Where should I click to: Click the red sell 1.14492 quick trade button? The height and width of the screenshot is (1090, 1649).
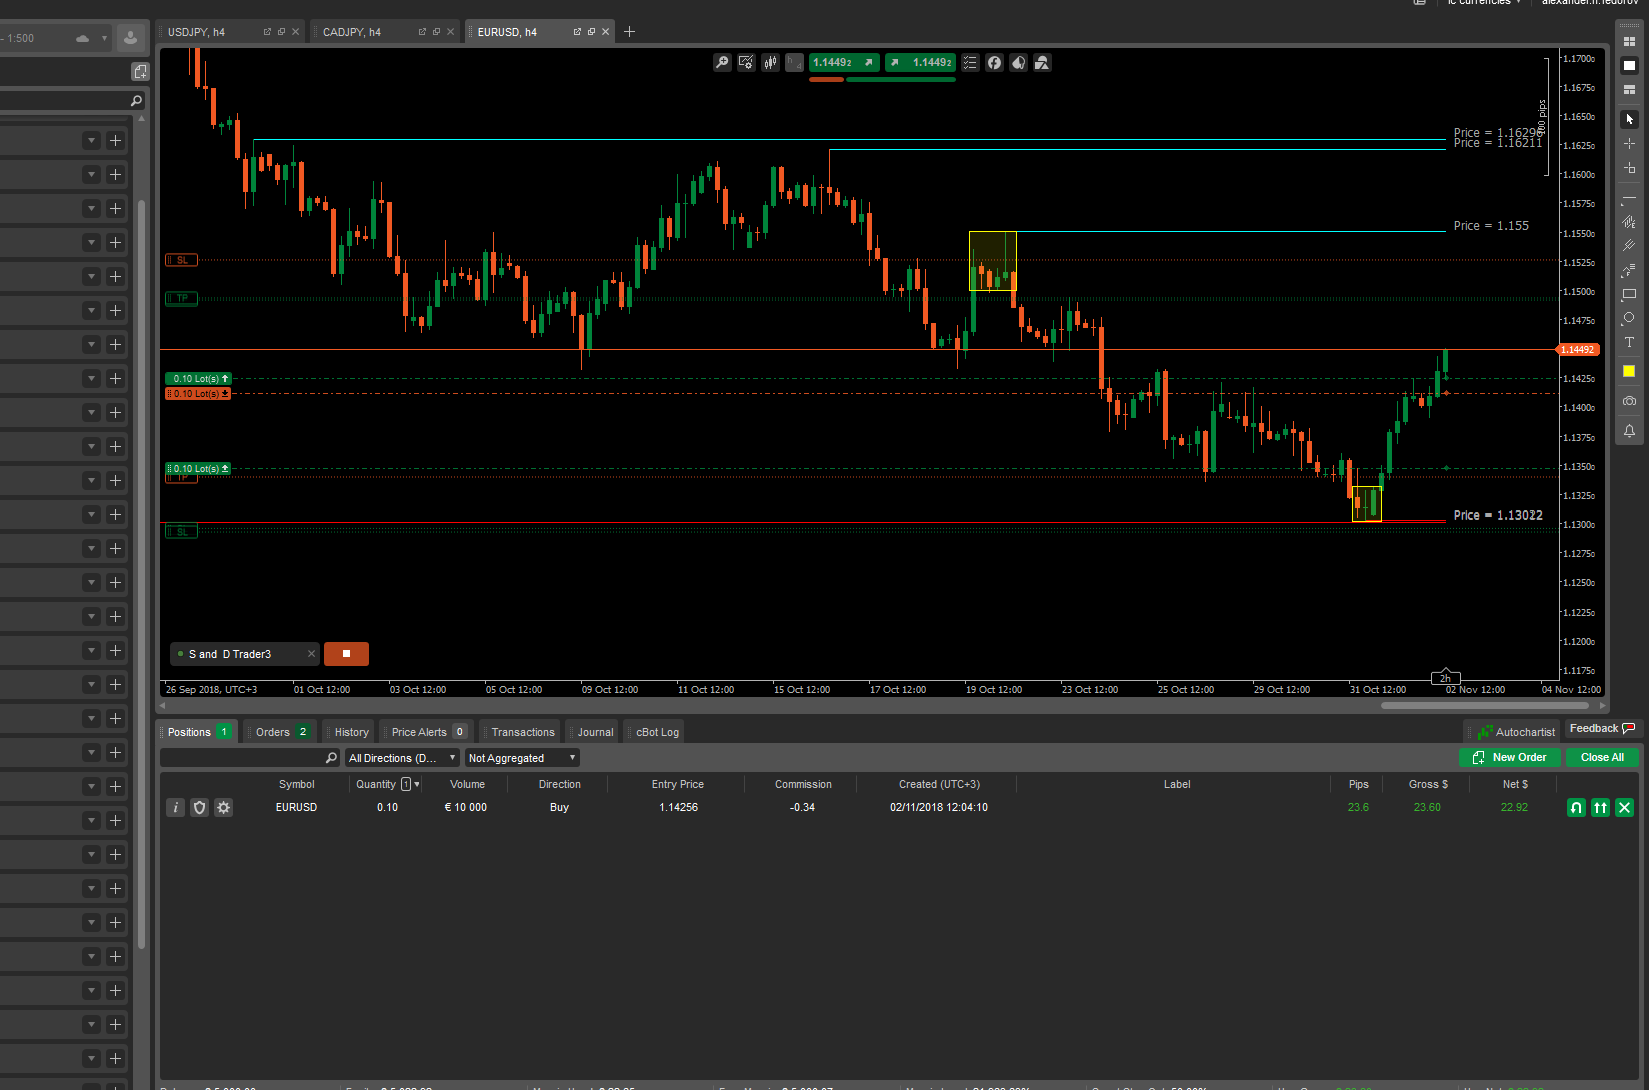(x=844, y=63)
